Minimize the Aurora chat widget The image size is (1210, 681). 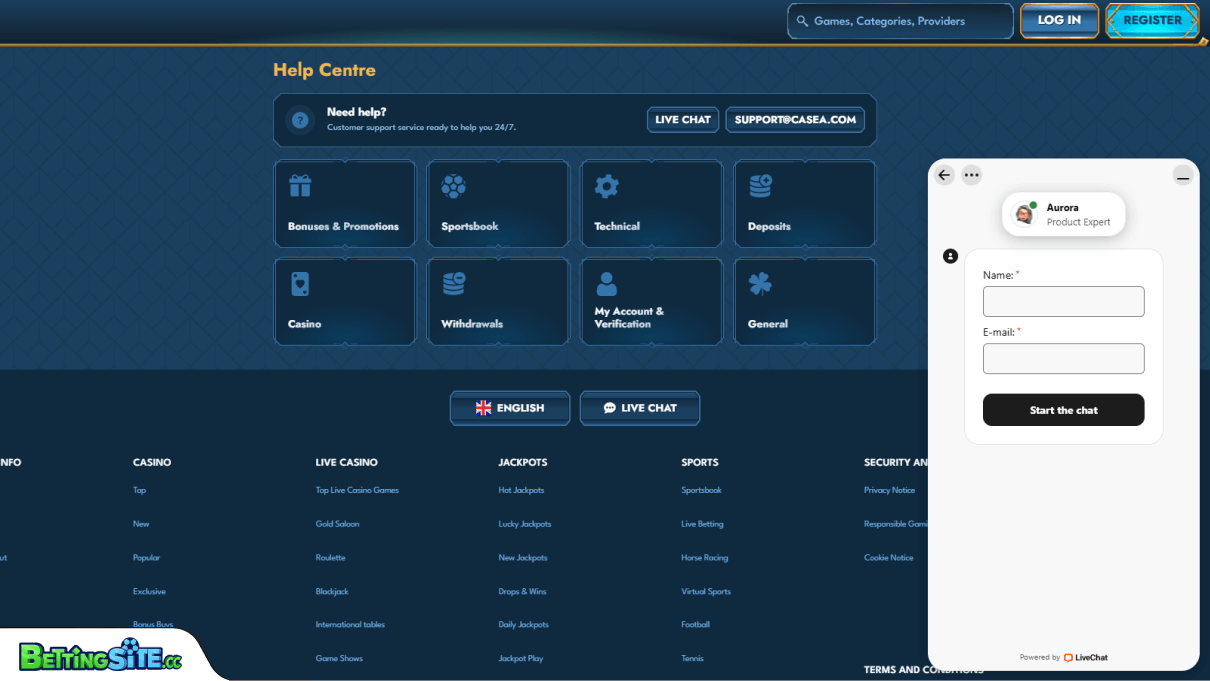1183,176
